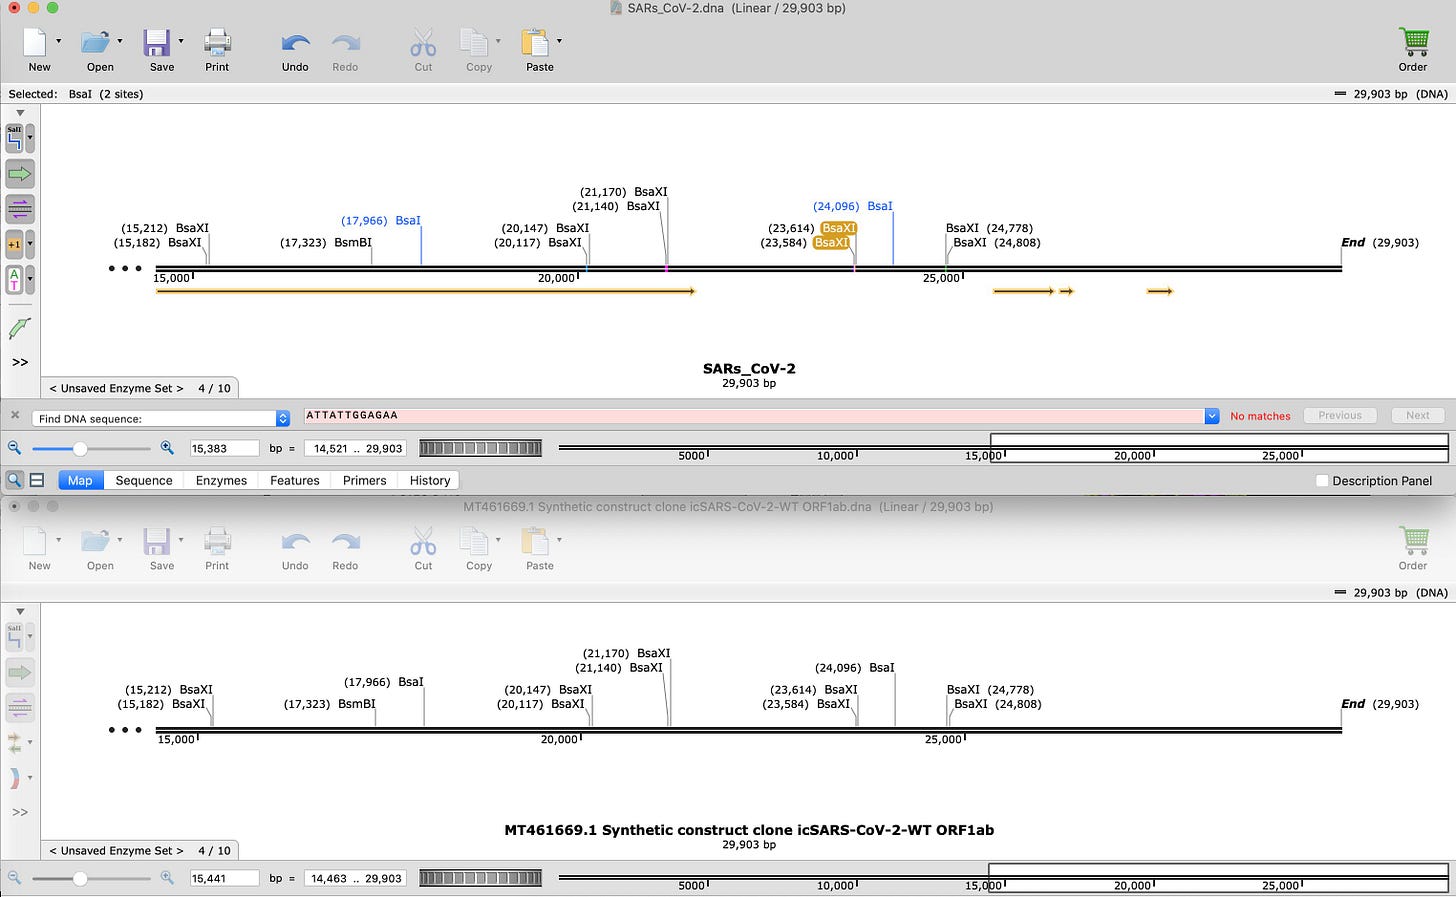This screenshot has width=1456, height=897.
Task: Collapse top window side toolbar triangle
Action: 20,113
